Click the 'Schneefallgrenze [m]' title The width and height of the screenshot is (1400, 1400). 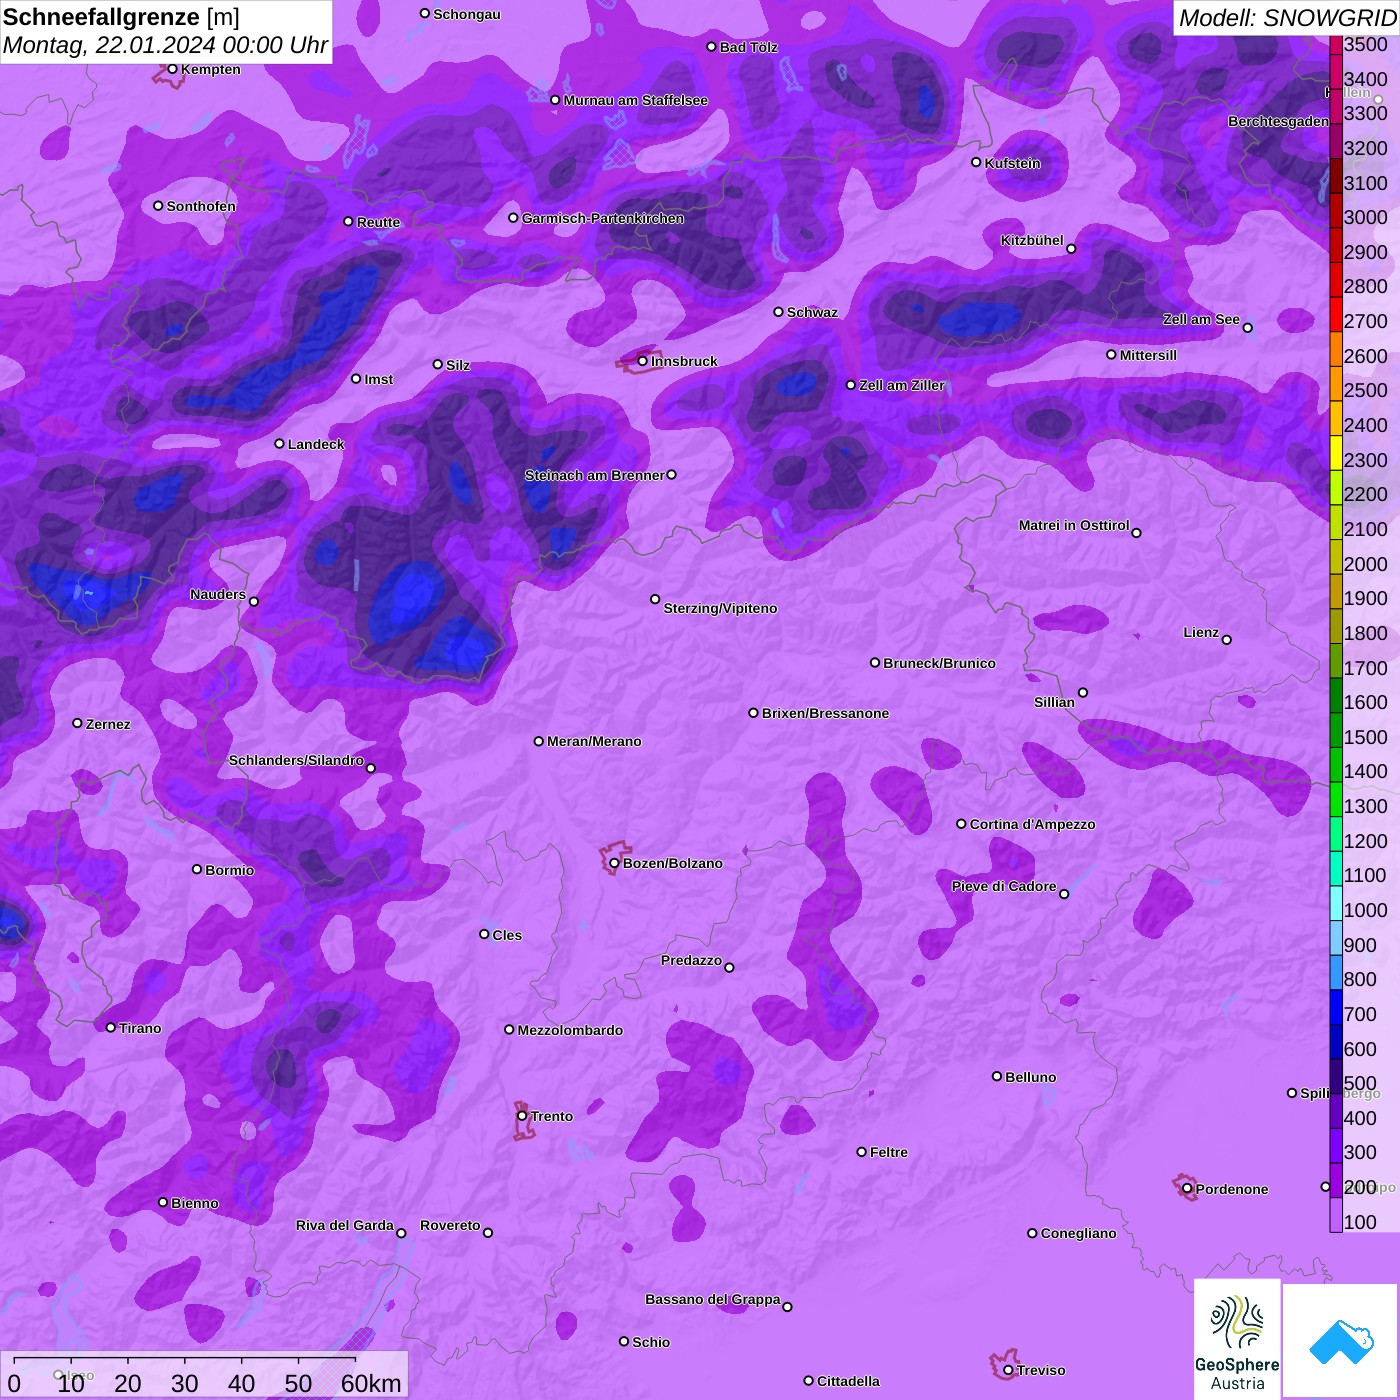click(x=122, y=17)
